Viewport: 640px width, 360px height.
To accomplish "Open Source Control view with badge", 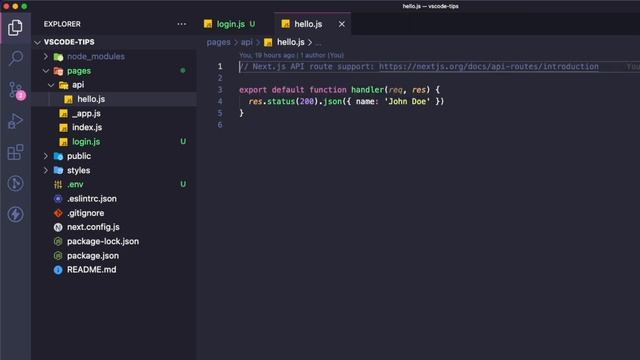I will (16, 90).
